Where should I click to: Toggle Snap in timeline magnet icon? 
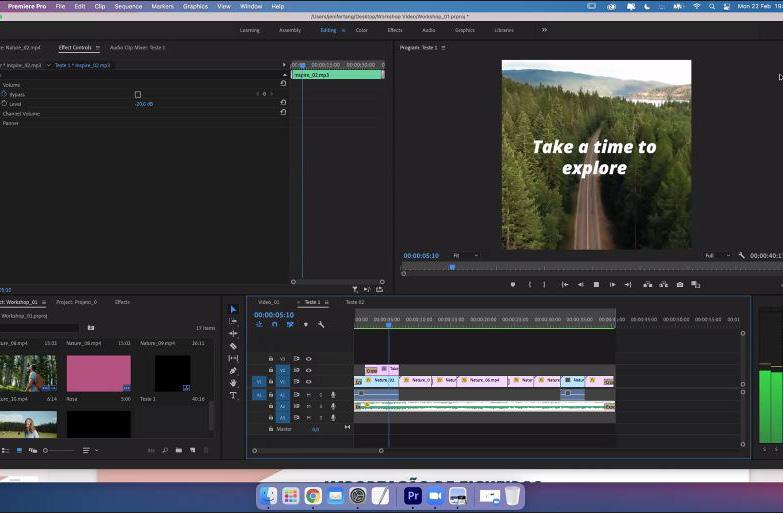(x=275, y=325)
